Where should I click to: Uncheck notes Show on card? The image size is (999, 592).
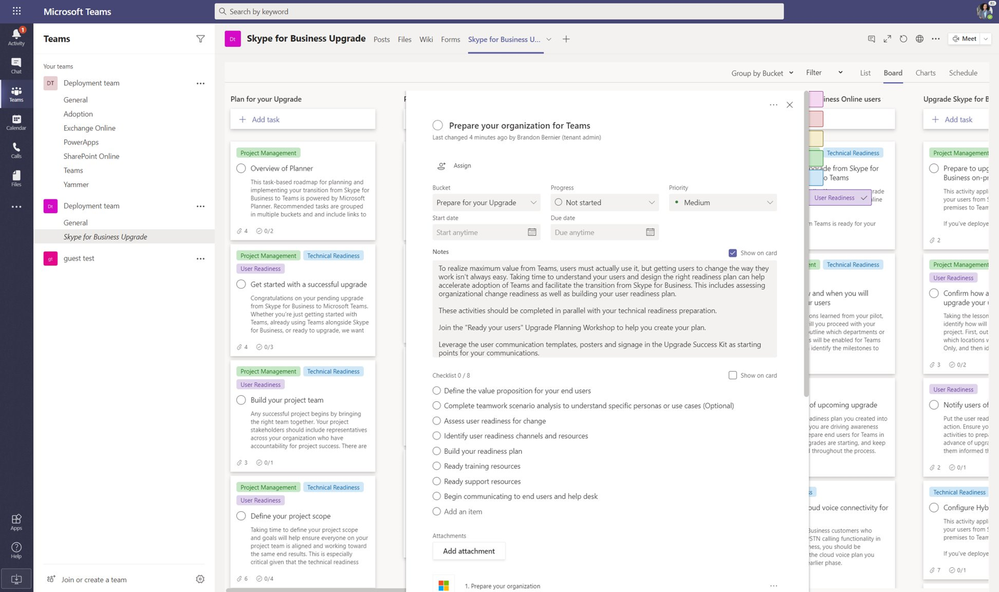click(x=733, y=253)
